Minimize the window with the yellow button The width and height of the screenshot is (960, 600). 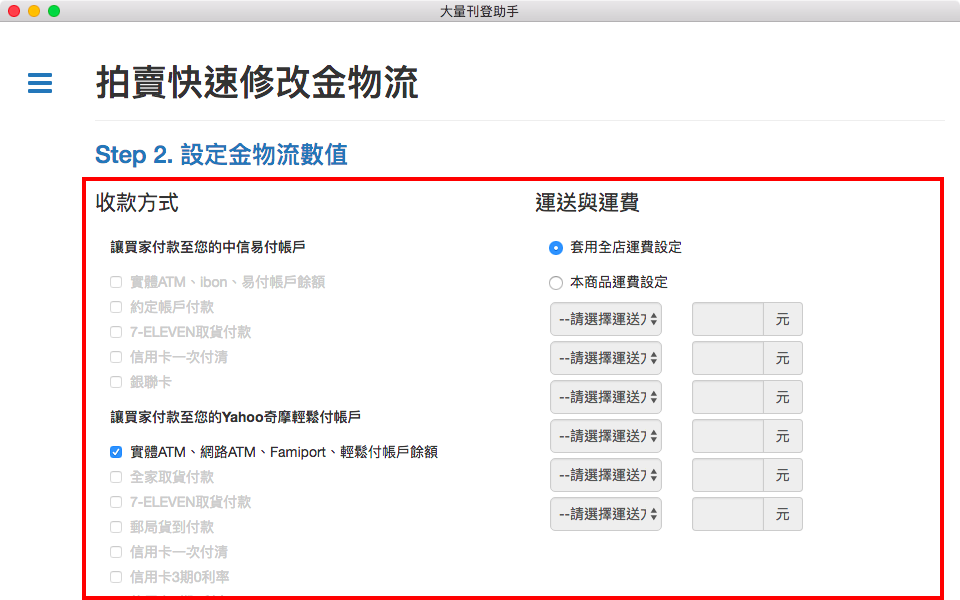tap(34, 11)
